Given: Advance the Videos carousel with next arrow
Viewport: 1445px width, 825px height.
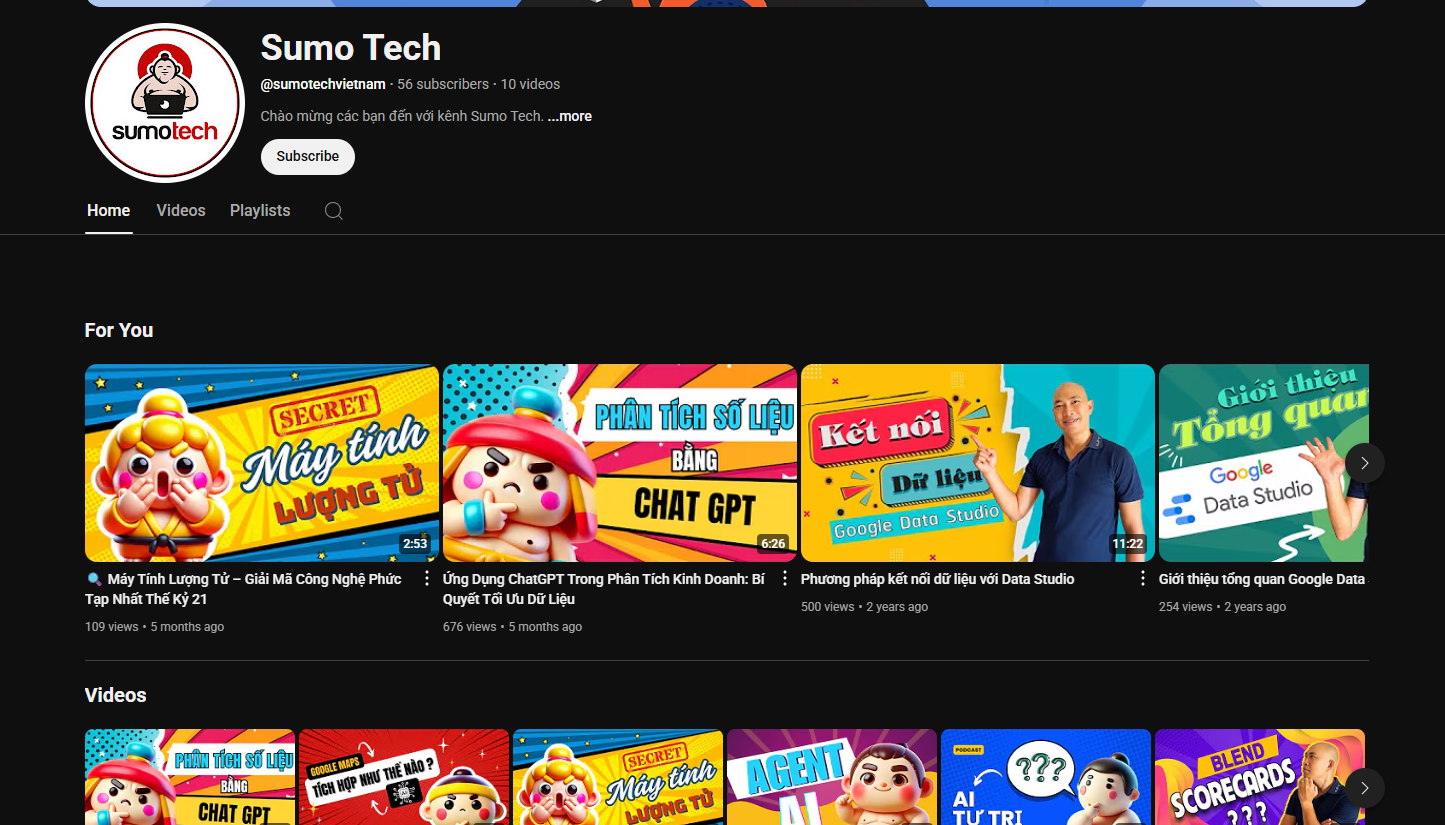Looking at the screenshot, I should (x=1365, y=788).
